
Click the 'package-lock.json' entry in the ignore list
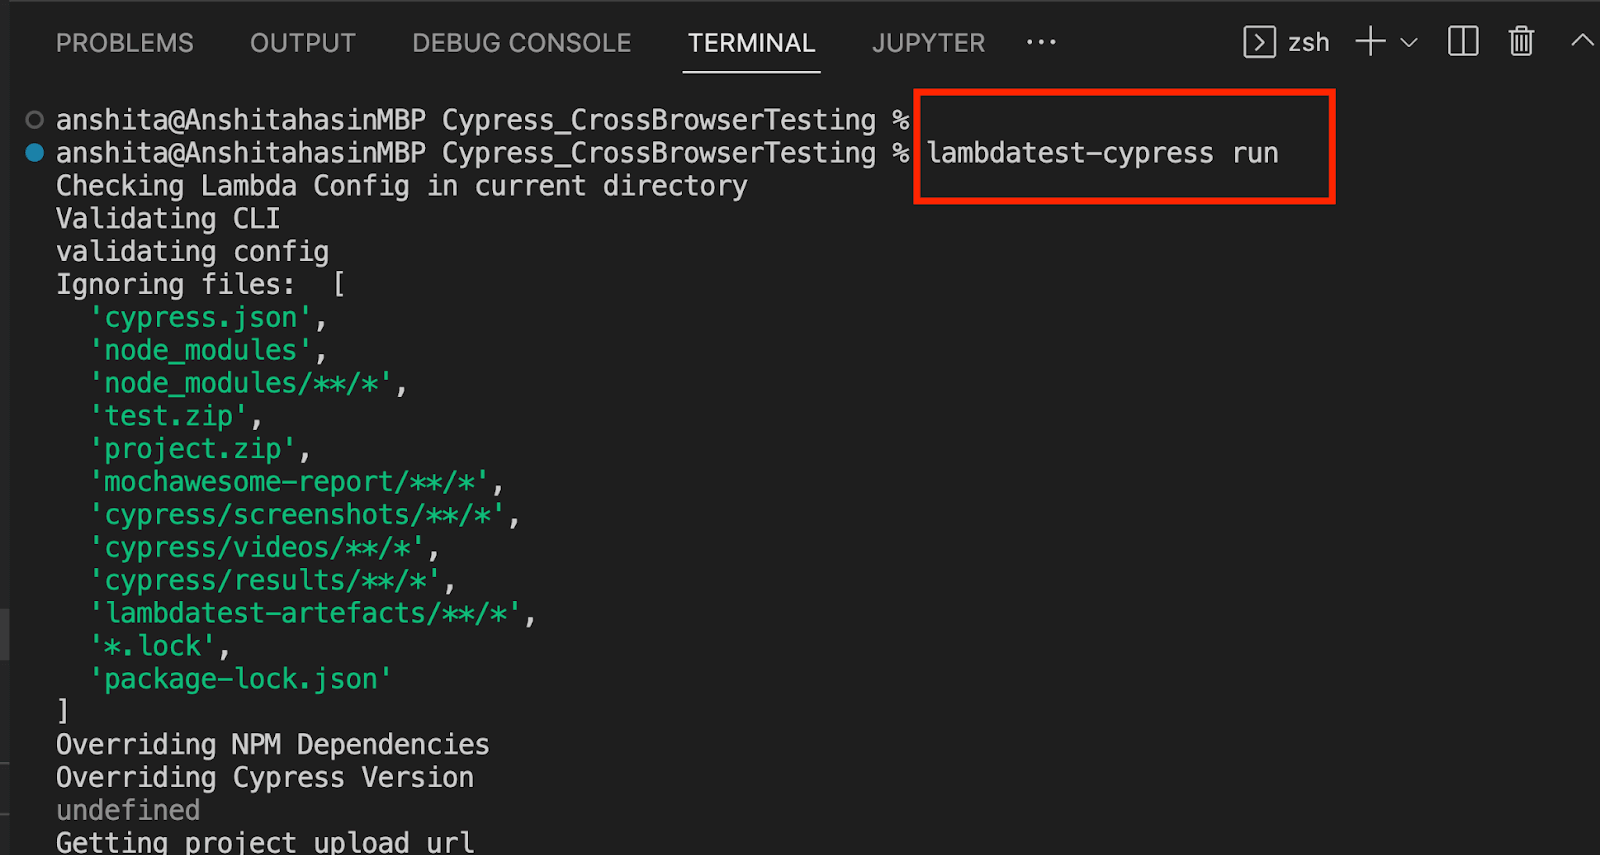click(240, 678)
